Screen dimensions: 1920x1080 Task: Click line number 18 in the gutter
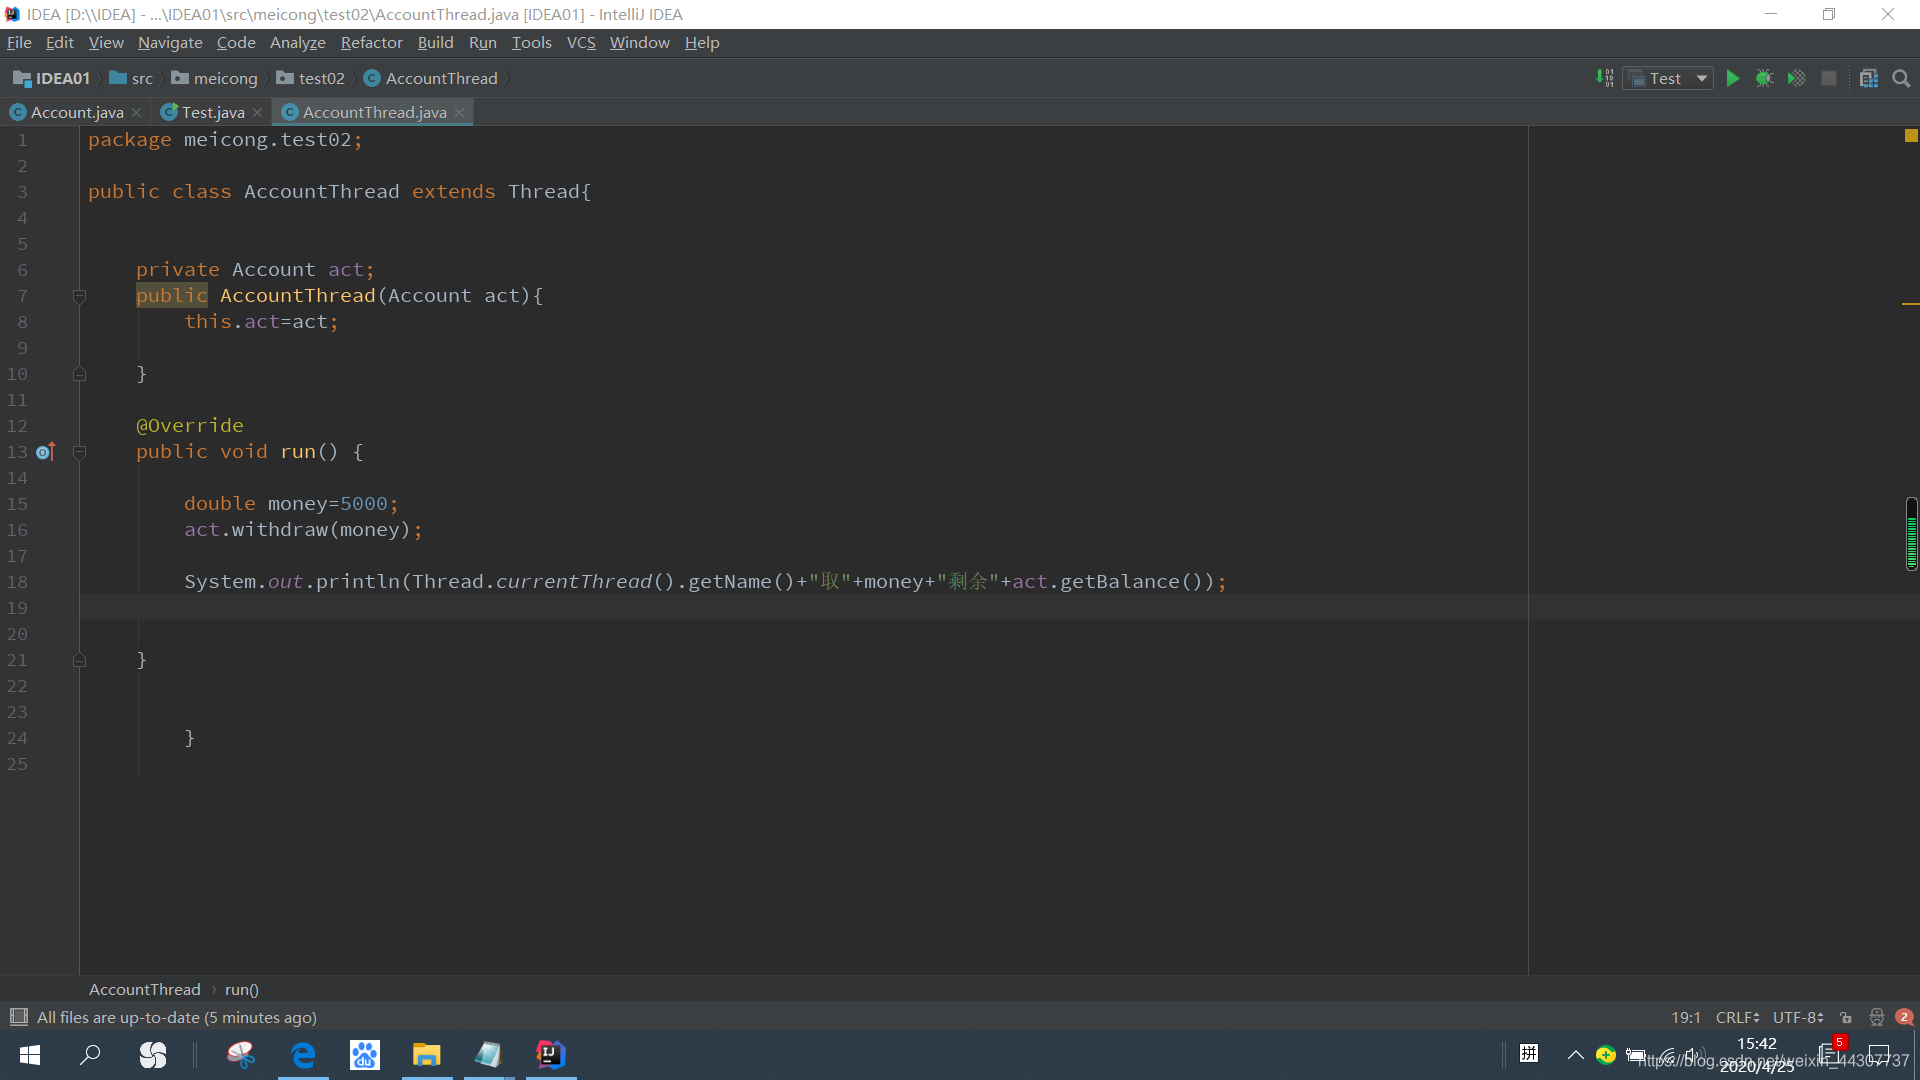pyautogui.click(x=18, y=582)
